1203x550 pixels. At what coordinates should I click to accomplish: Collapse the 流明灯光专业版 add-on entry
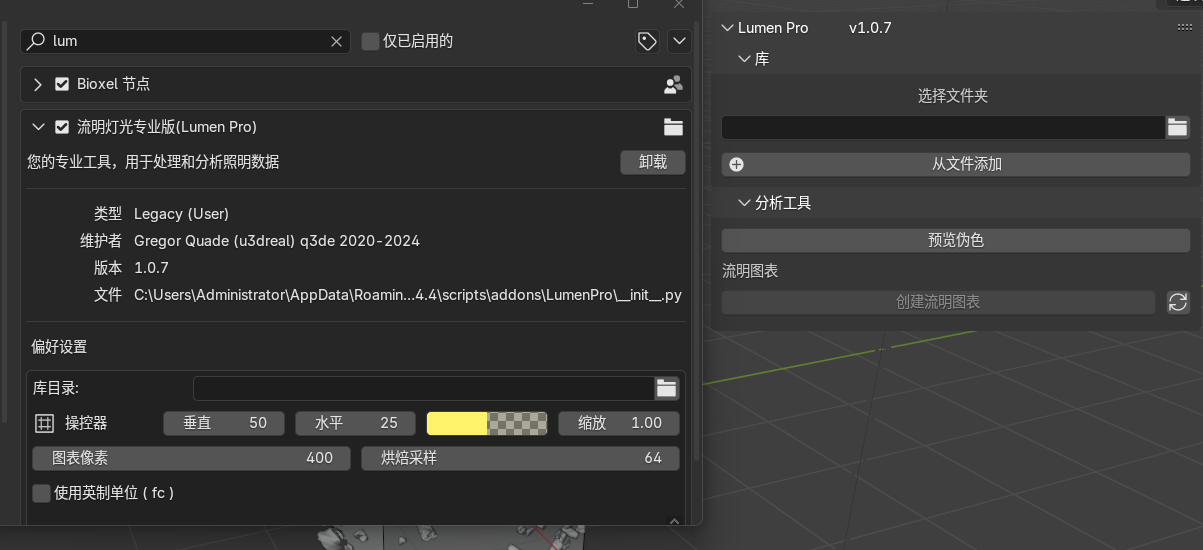[x=38, y=127]
